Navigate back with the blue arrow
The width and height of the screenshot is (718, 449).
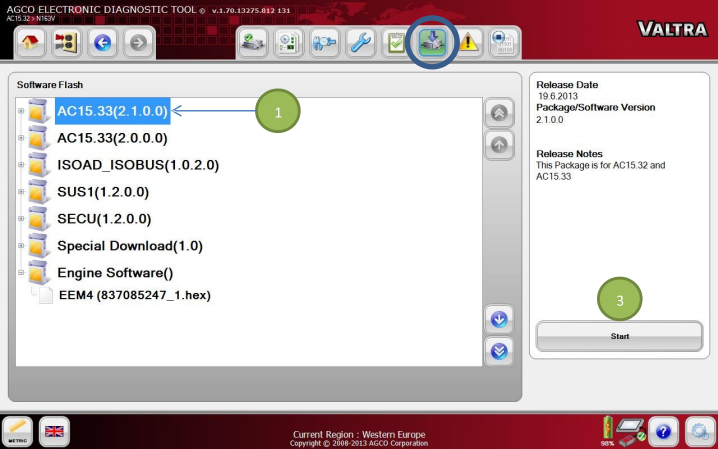102,43
